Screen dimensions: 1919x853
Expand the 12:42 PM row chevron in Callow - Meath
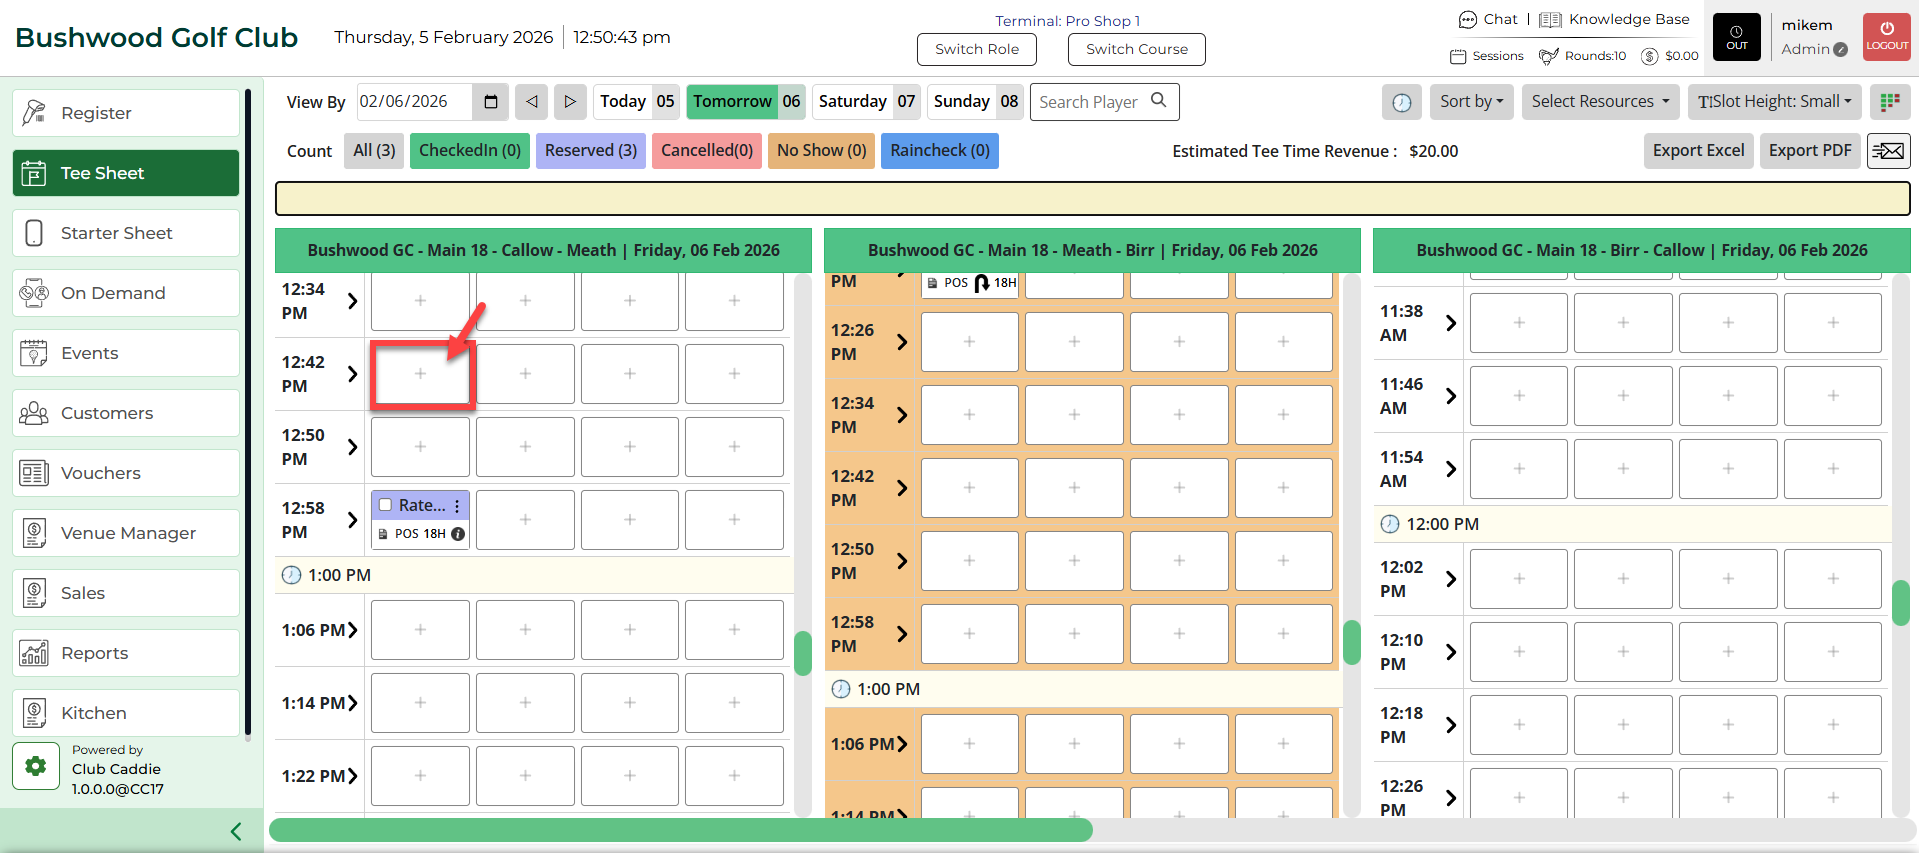[352, 374]
